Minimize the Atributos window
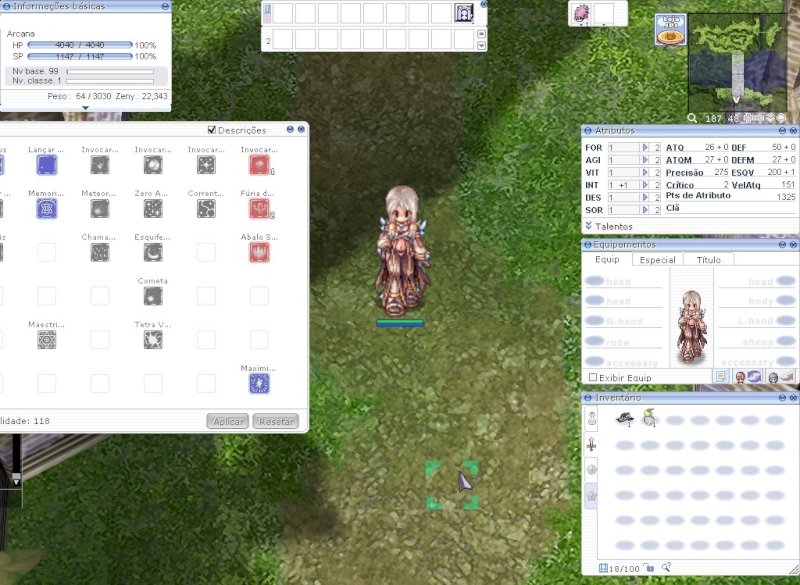This screenshot has width=800, height=585. [x=782, y=131]
